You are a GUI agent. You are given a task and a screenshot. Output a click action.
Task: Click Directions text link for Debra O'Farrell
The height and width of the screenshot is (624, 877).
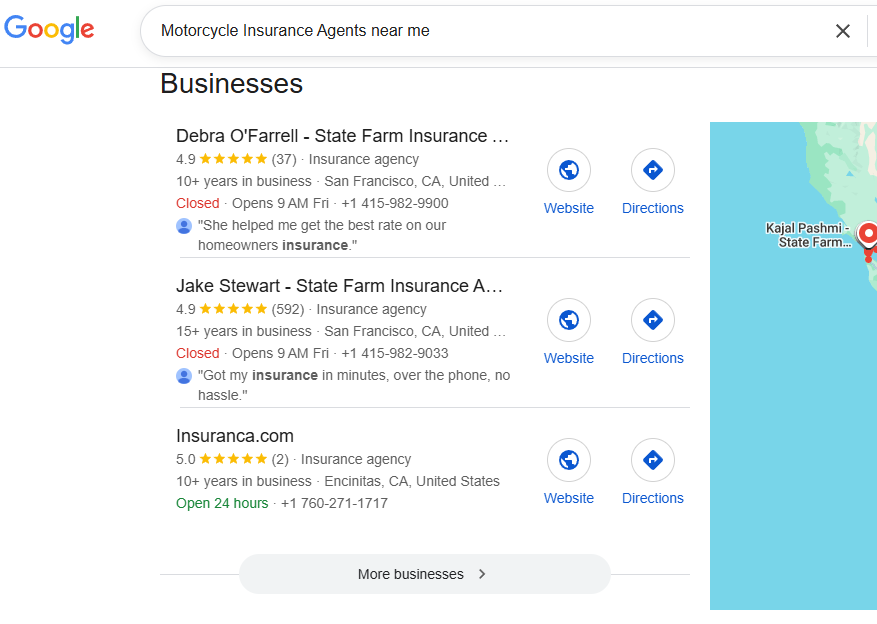pyautogui.click(x=653, y=208)
